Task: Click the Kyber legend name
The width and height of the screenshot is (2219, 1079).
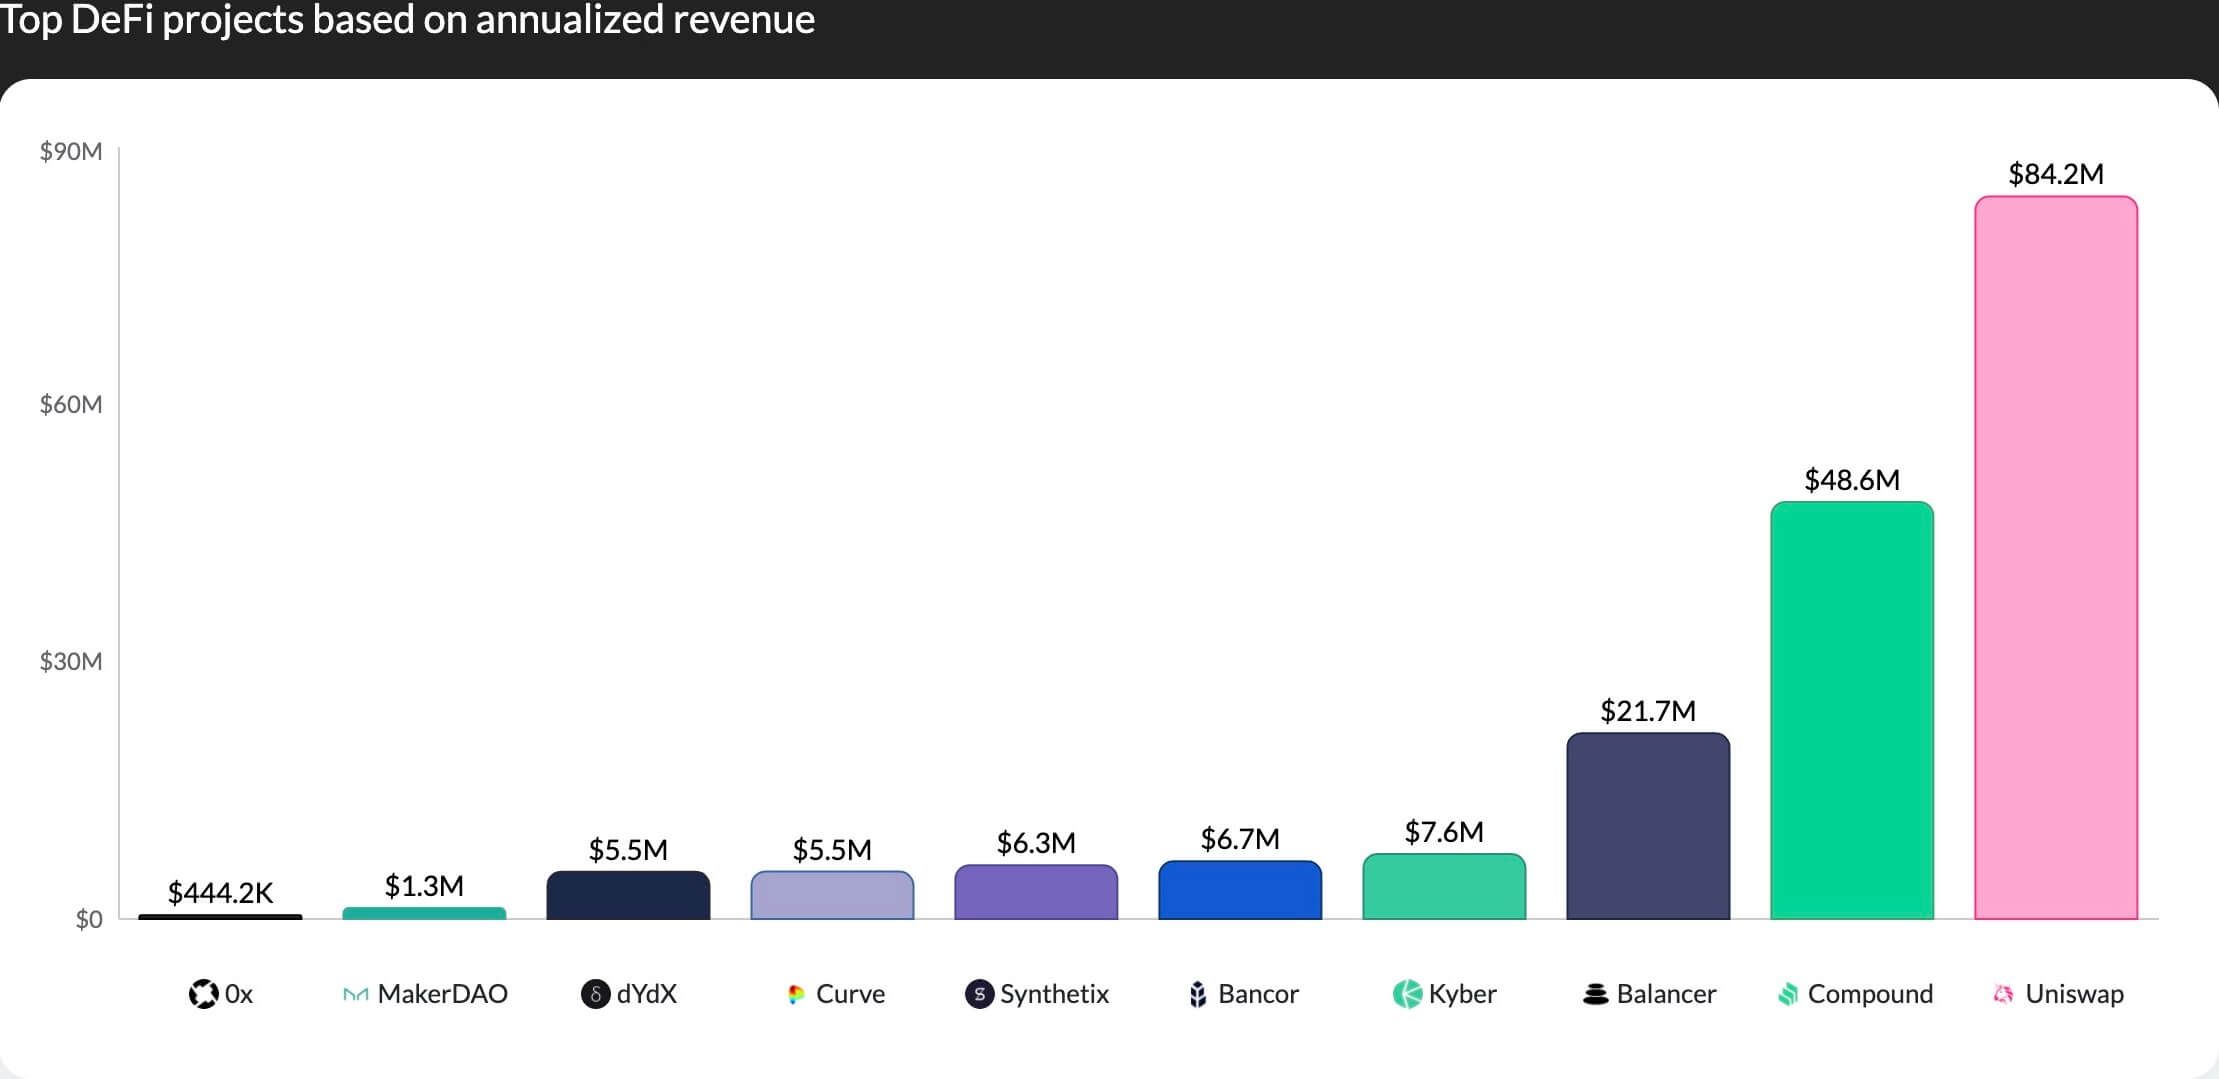Action: [x=1462, y=994]
